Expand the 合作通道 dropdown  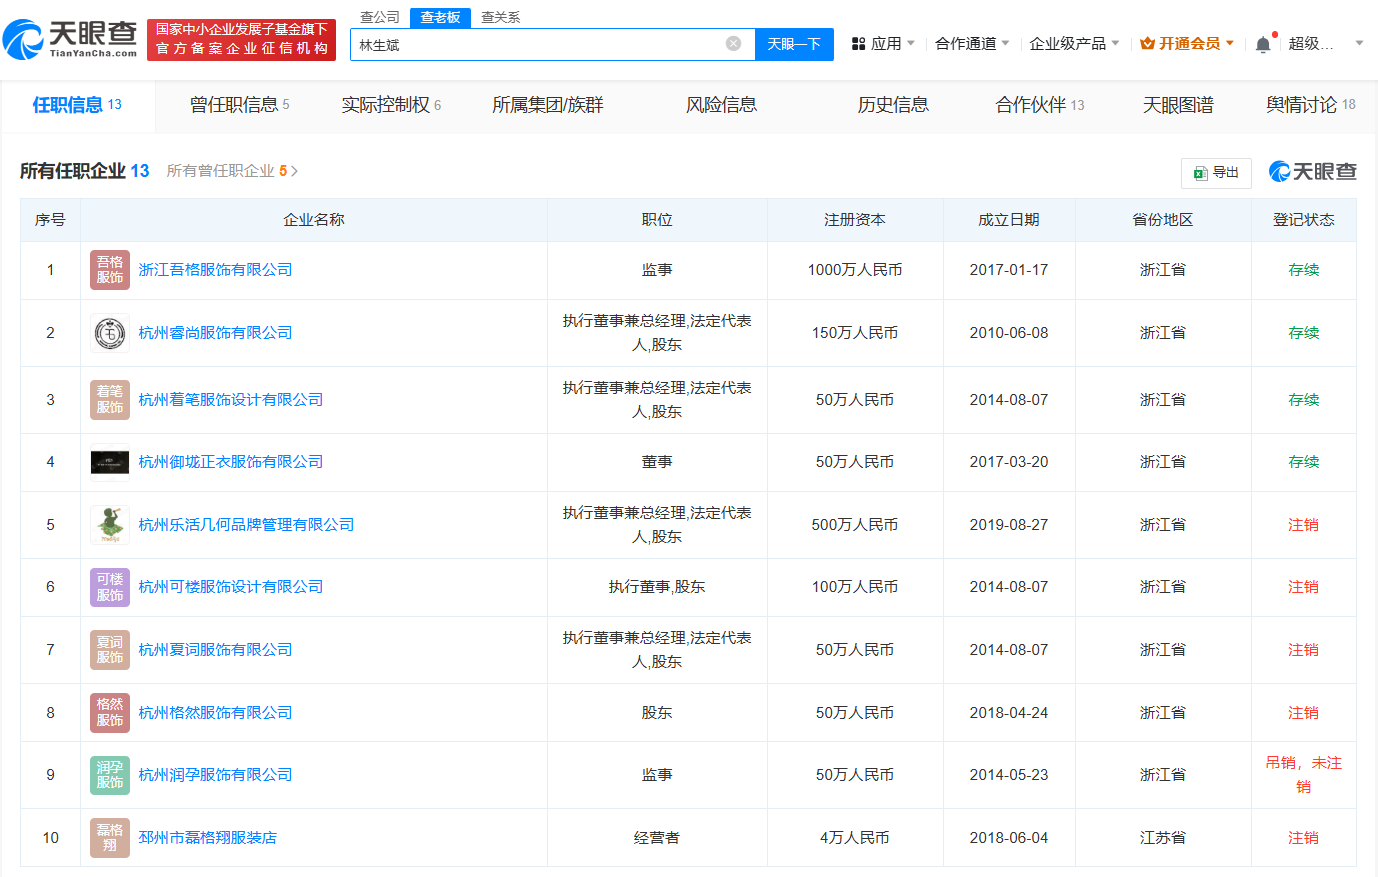pyautogui.click(x=967, y=43)
